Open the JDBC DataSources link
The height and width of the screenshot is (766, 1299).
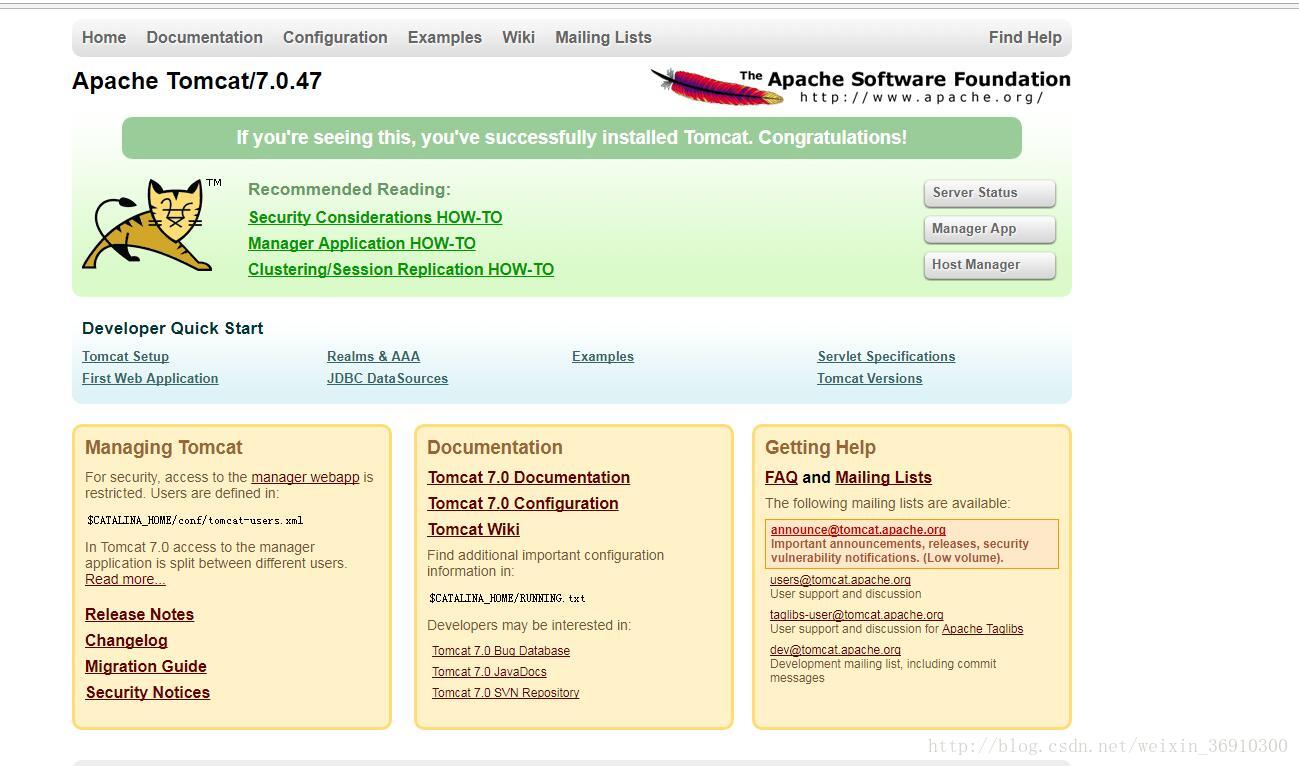tap(387, 378)
